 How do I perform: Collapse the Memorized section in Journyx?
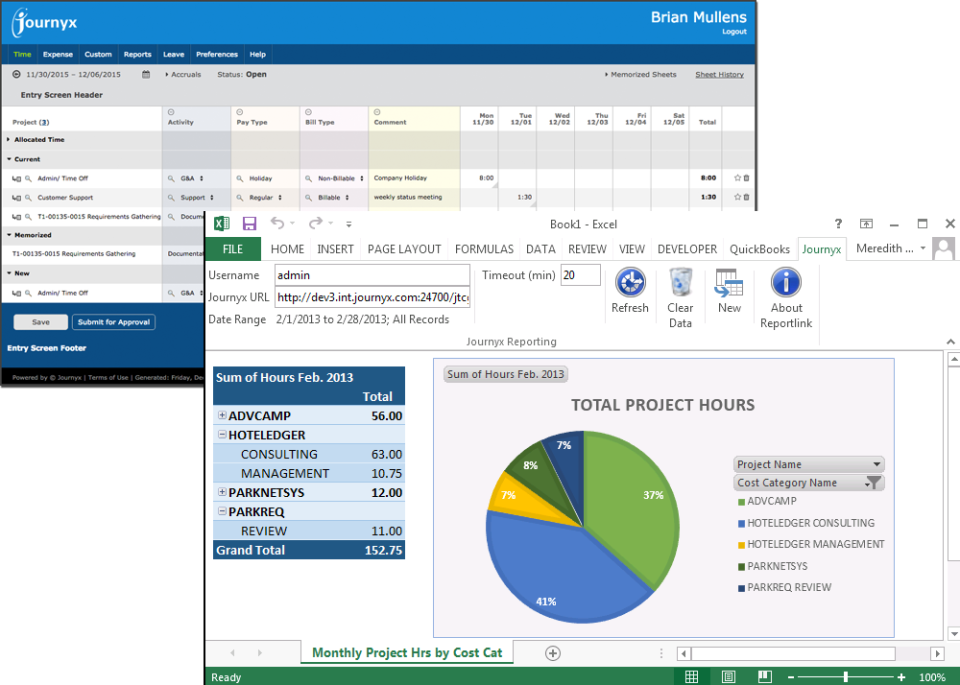(9, 235)
